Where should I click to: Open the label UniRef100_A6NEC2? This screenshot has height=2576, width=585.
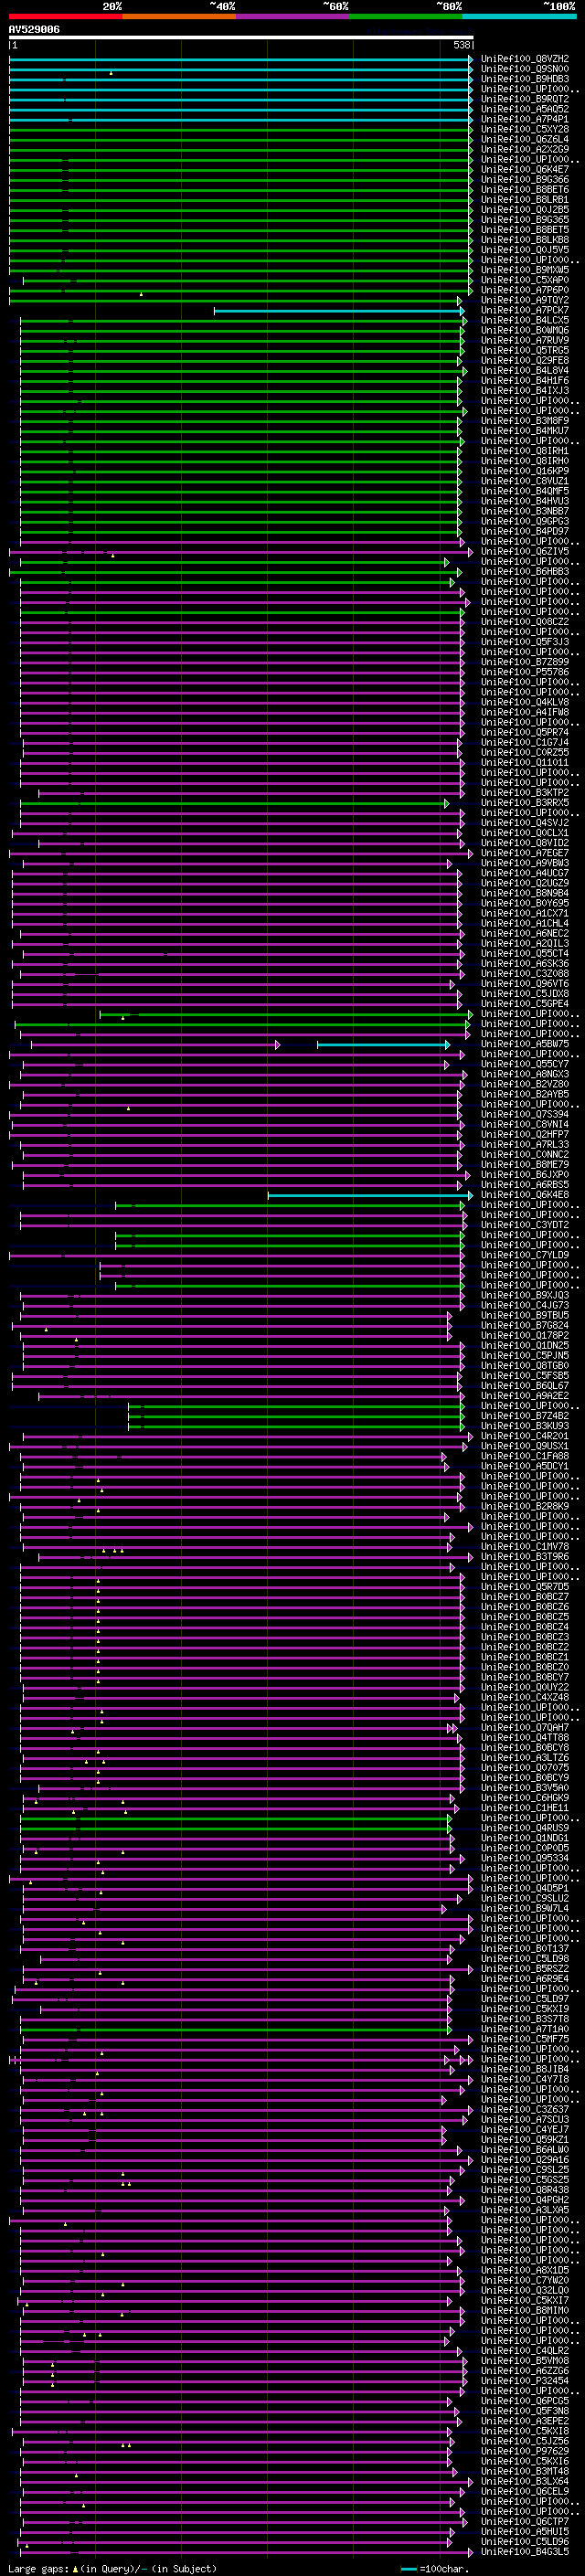[x=525, y=933]
